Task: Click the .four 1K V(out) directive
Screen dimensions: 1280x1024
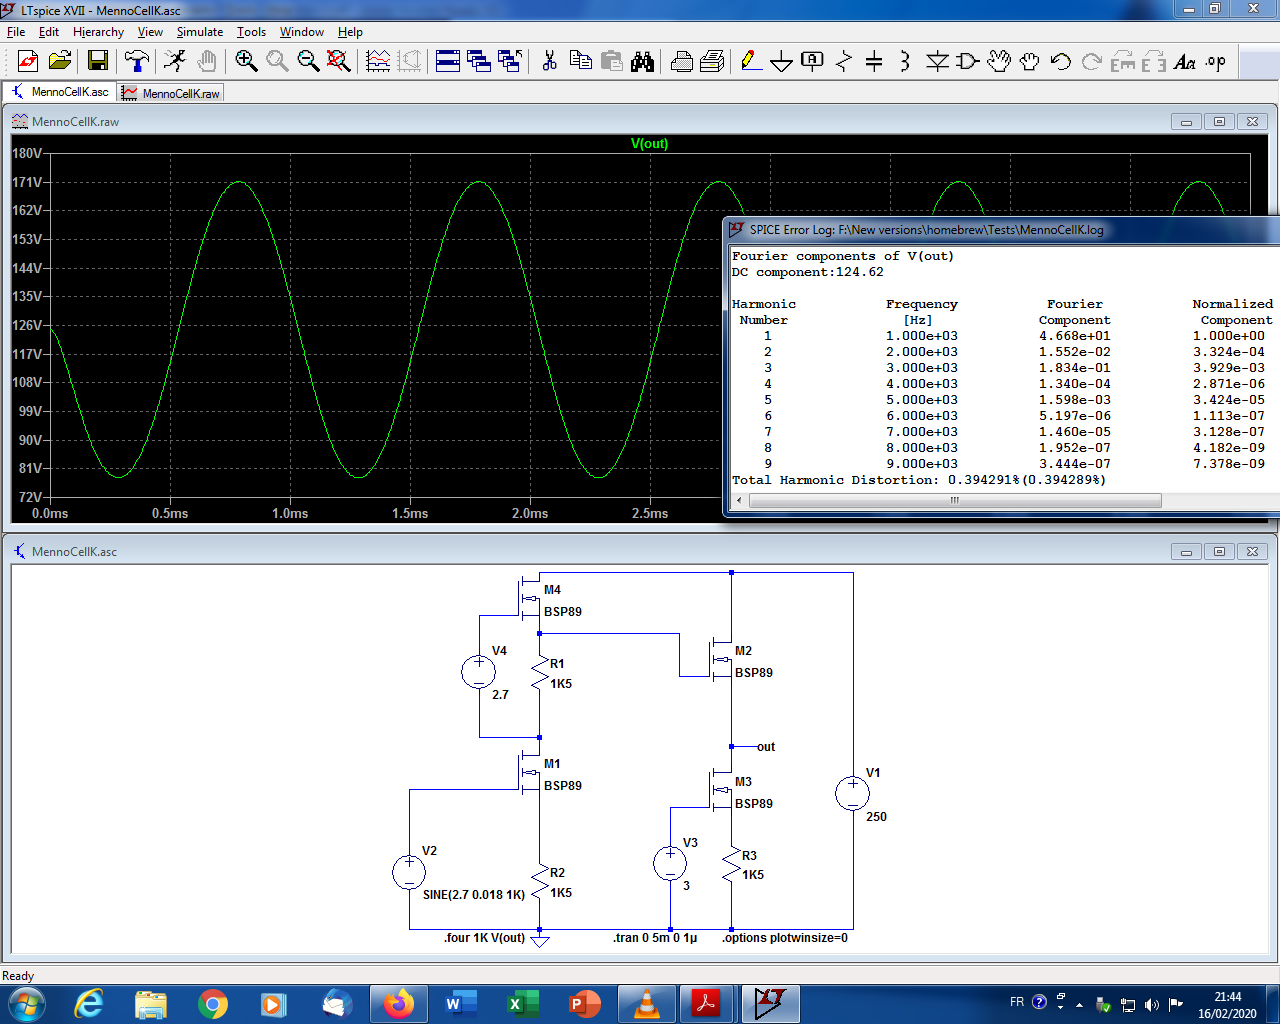Action: (x=484, y=938)
